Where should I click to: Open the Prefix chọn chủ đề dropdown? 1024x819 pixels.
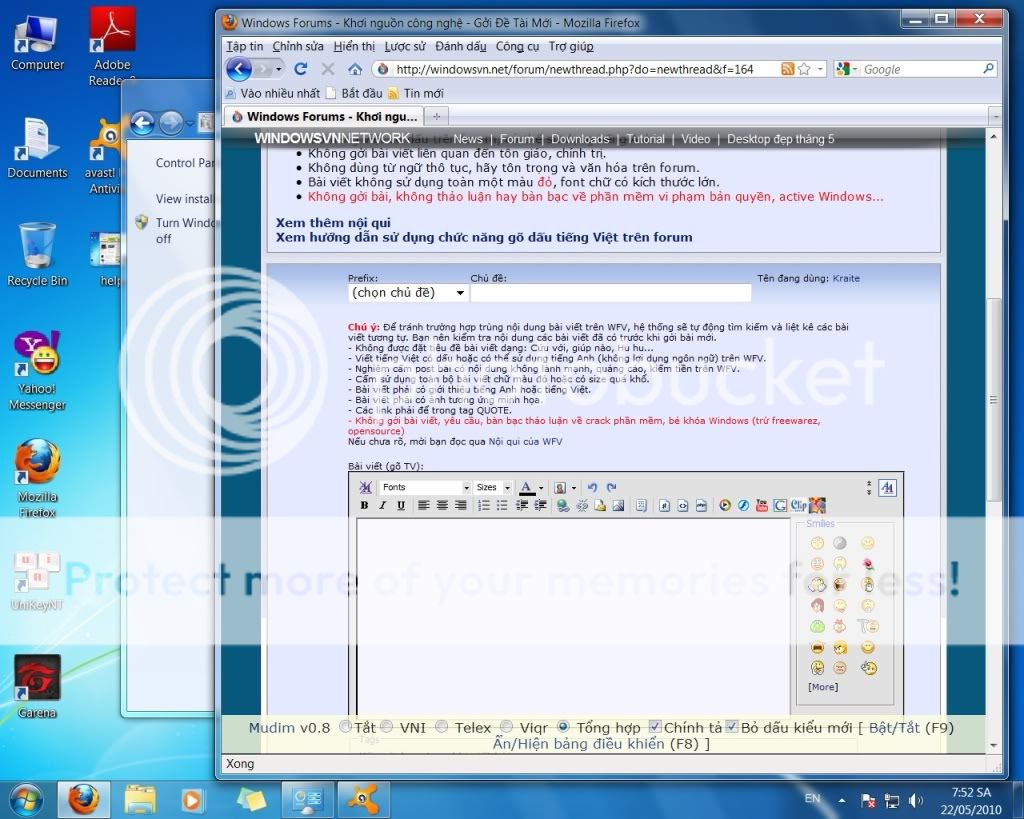tap(407, 293)
